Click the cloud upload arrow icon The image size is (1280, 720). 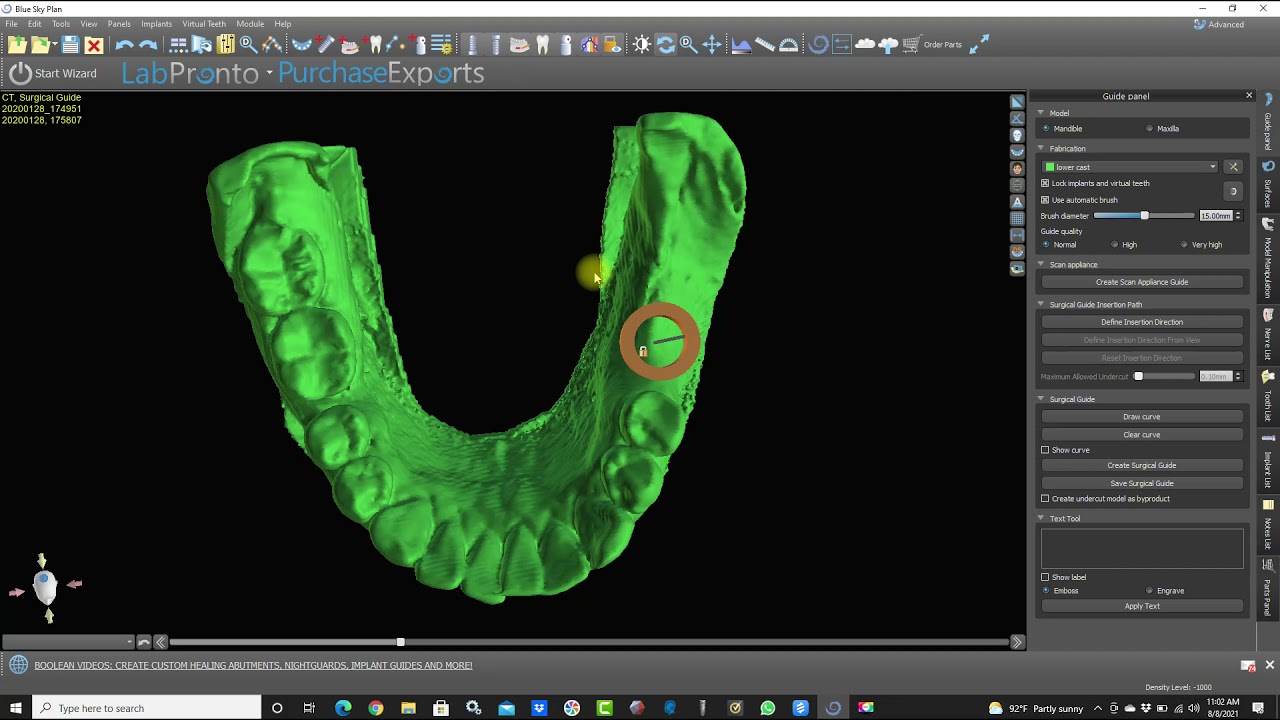coord(888,45)
